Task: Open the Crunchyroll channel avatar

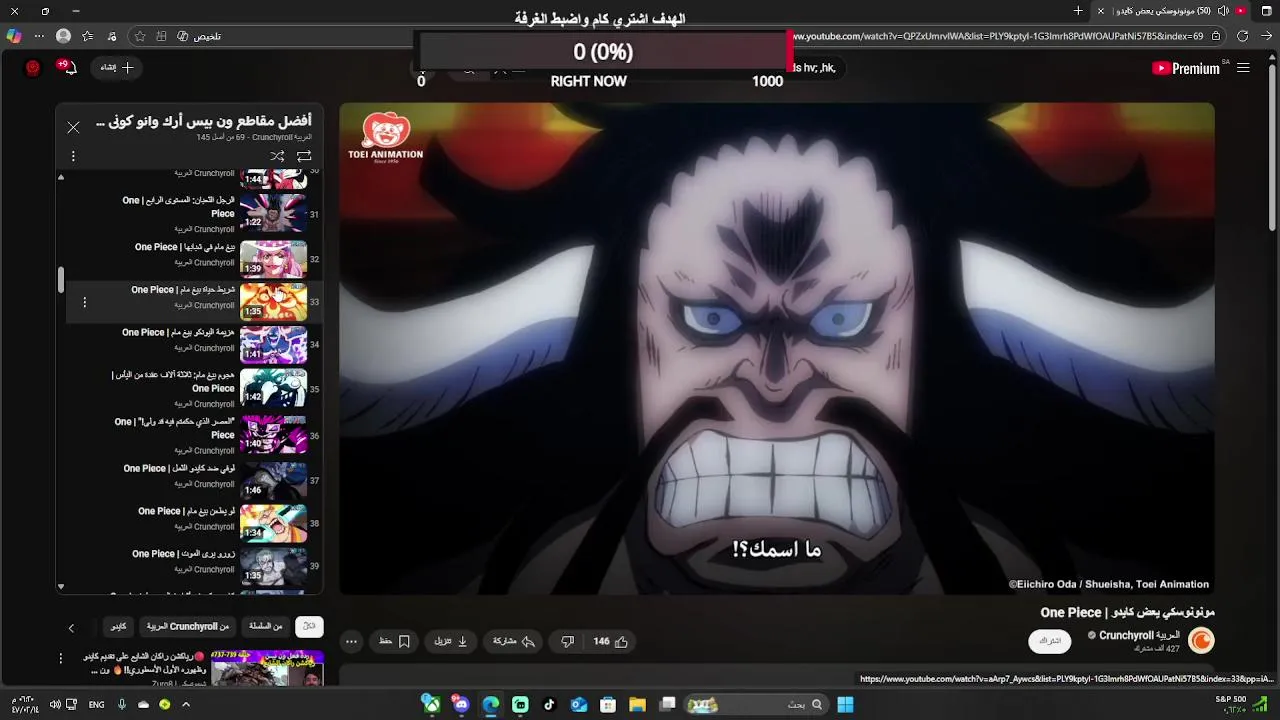Action: click(x=1201, y=641)
